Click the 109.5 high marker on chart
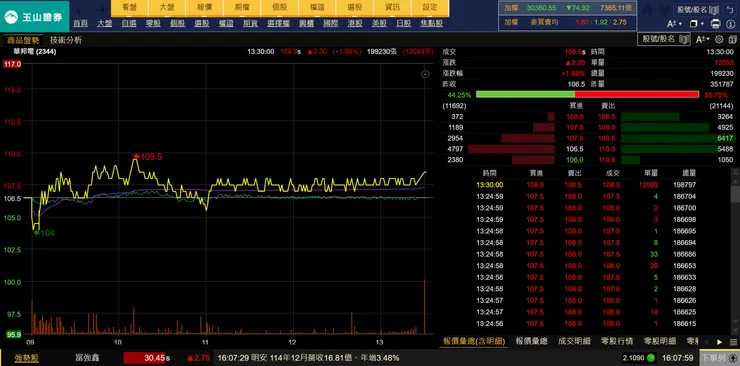This screenshot has width=740, height=366. point(149,157)
